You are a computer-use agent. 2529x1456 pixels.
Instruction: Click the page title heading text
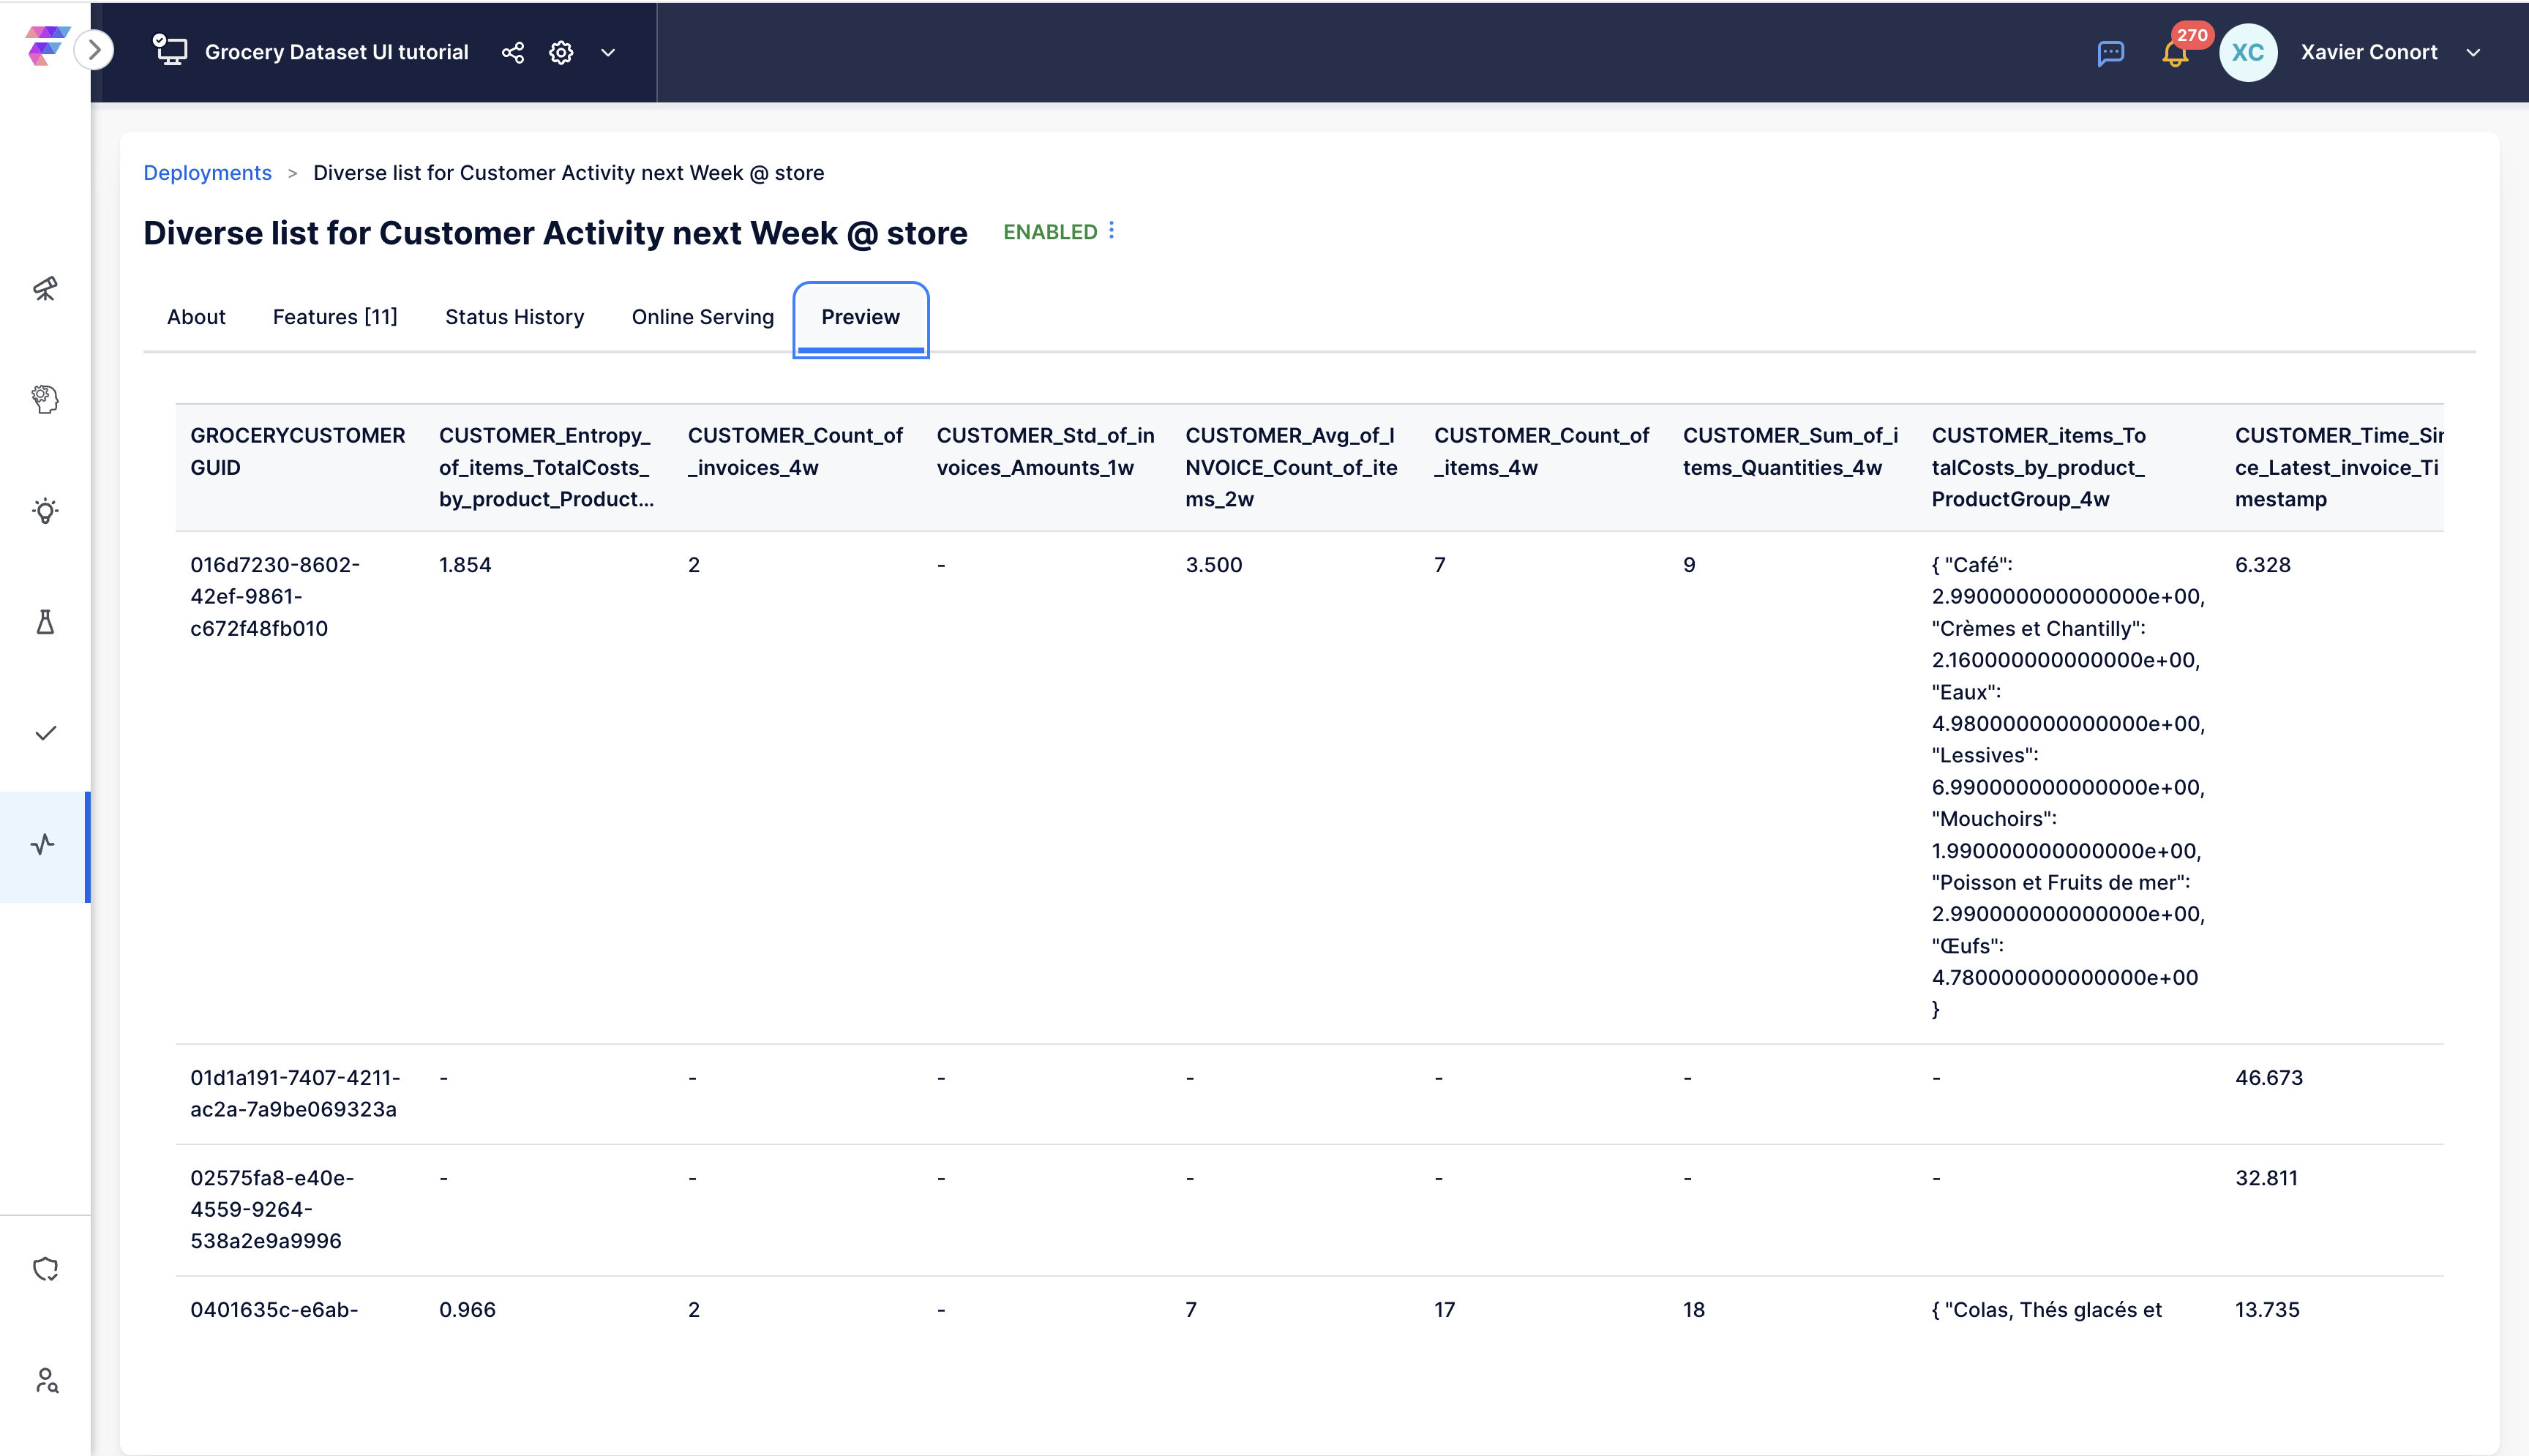coord(555,232)
